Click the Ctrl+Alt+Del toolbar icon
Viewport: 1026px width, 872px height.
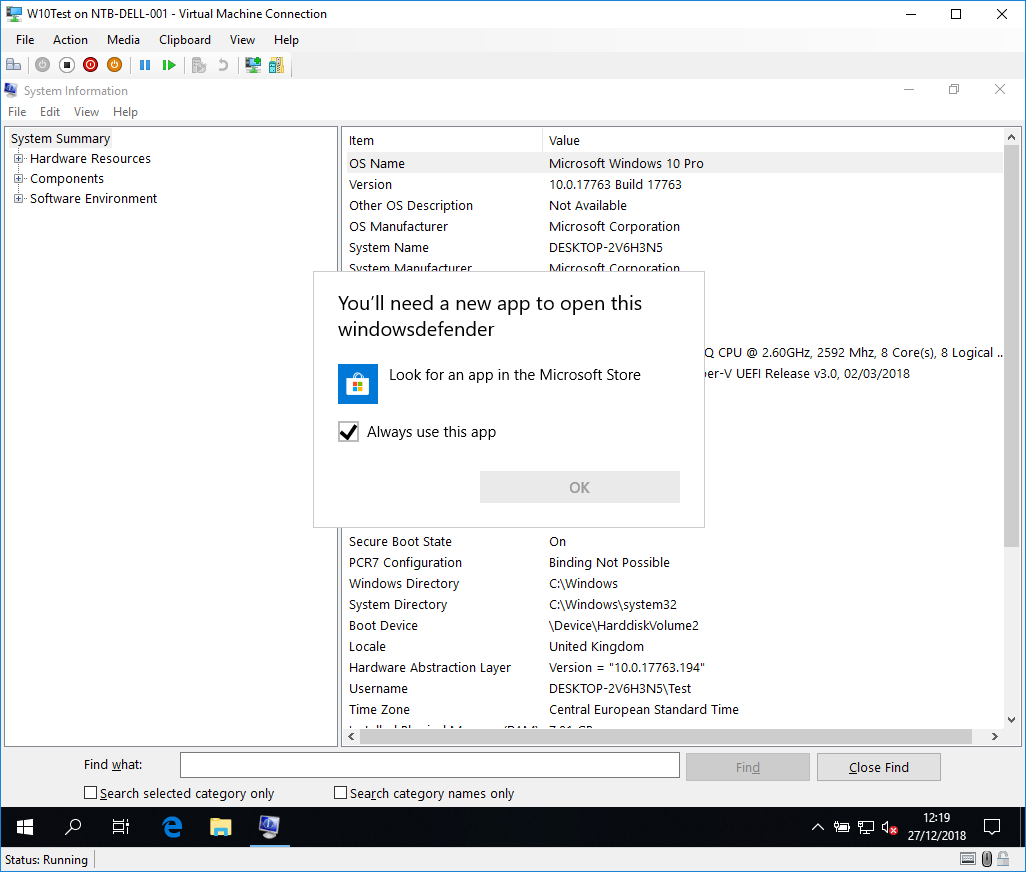point(13,65)
